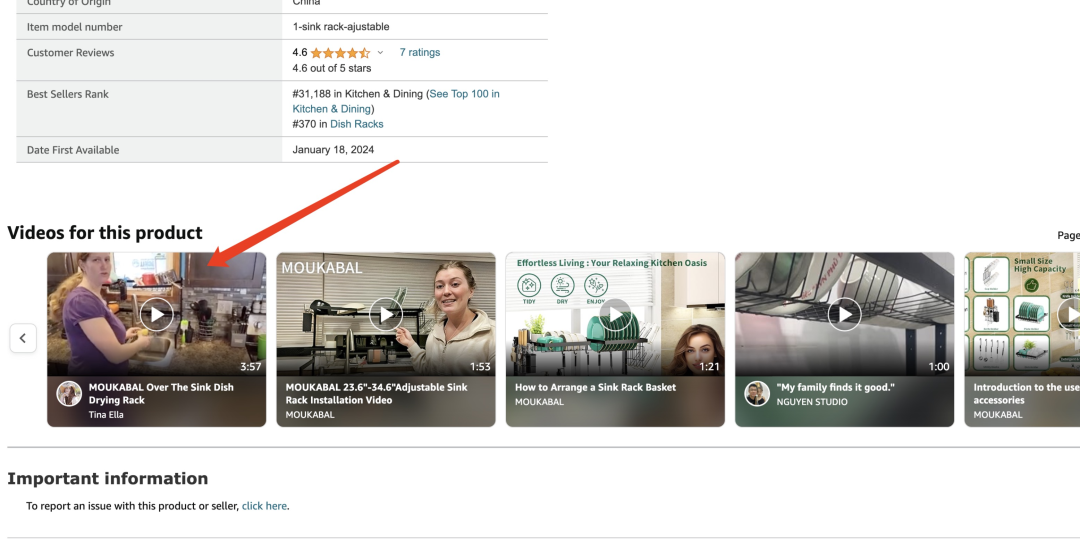The width and height of the screenshot is (1080, 541).
Task: Click the 4.6 out of 5 stars text
Action: point(332,68)
